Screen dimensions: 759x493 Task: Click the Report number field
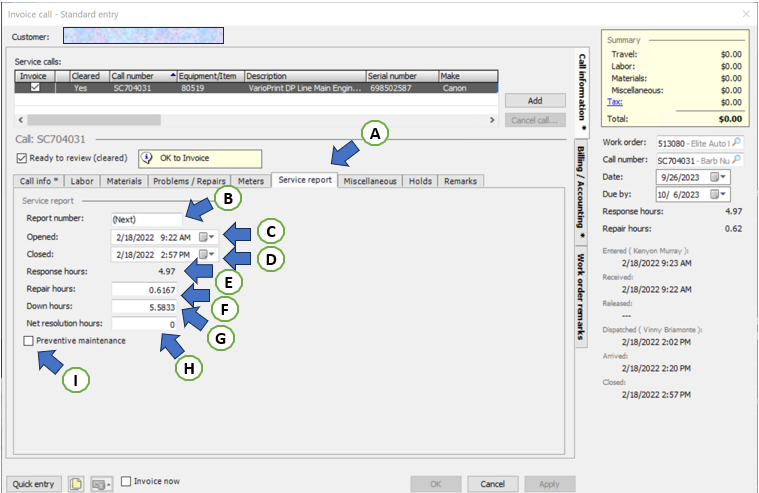click(x=147, y=219)
